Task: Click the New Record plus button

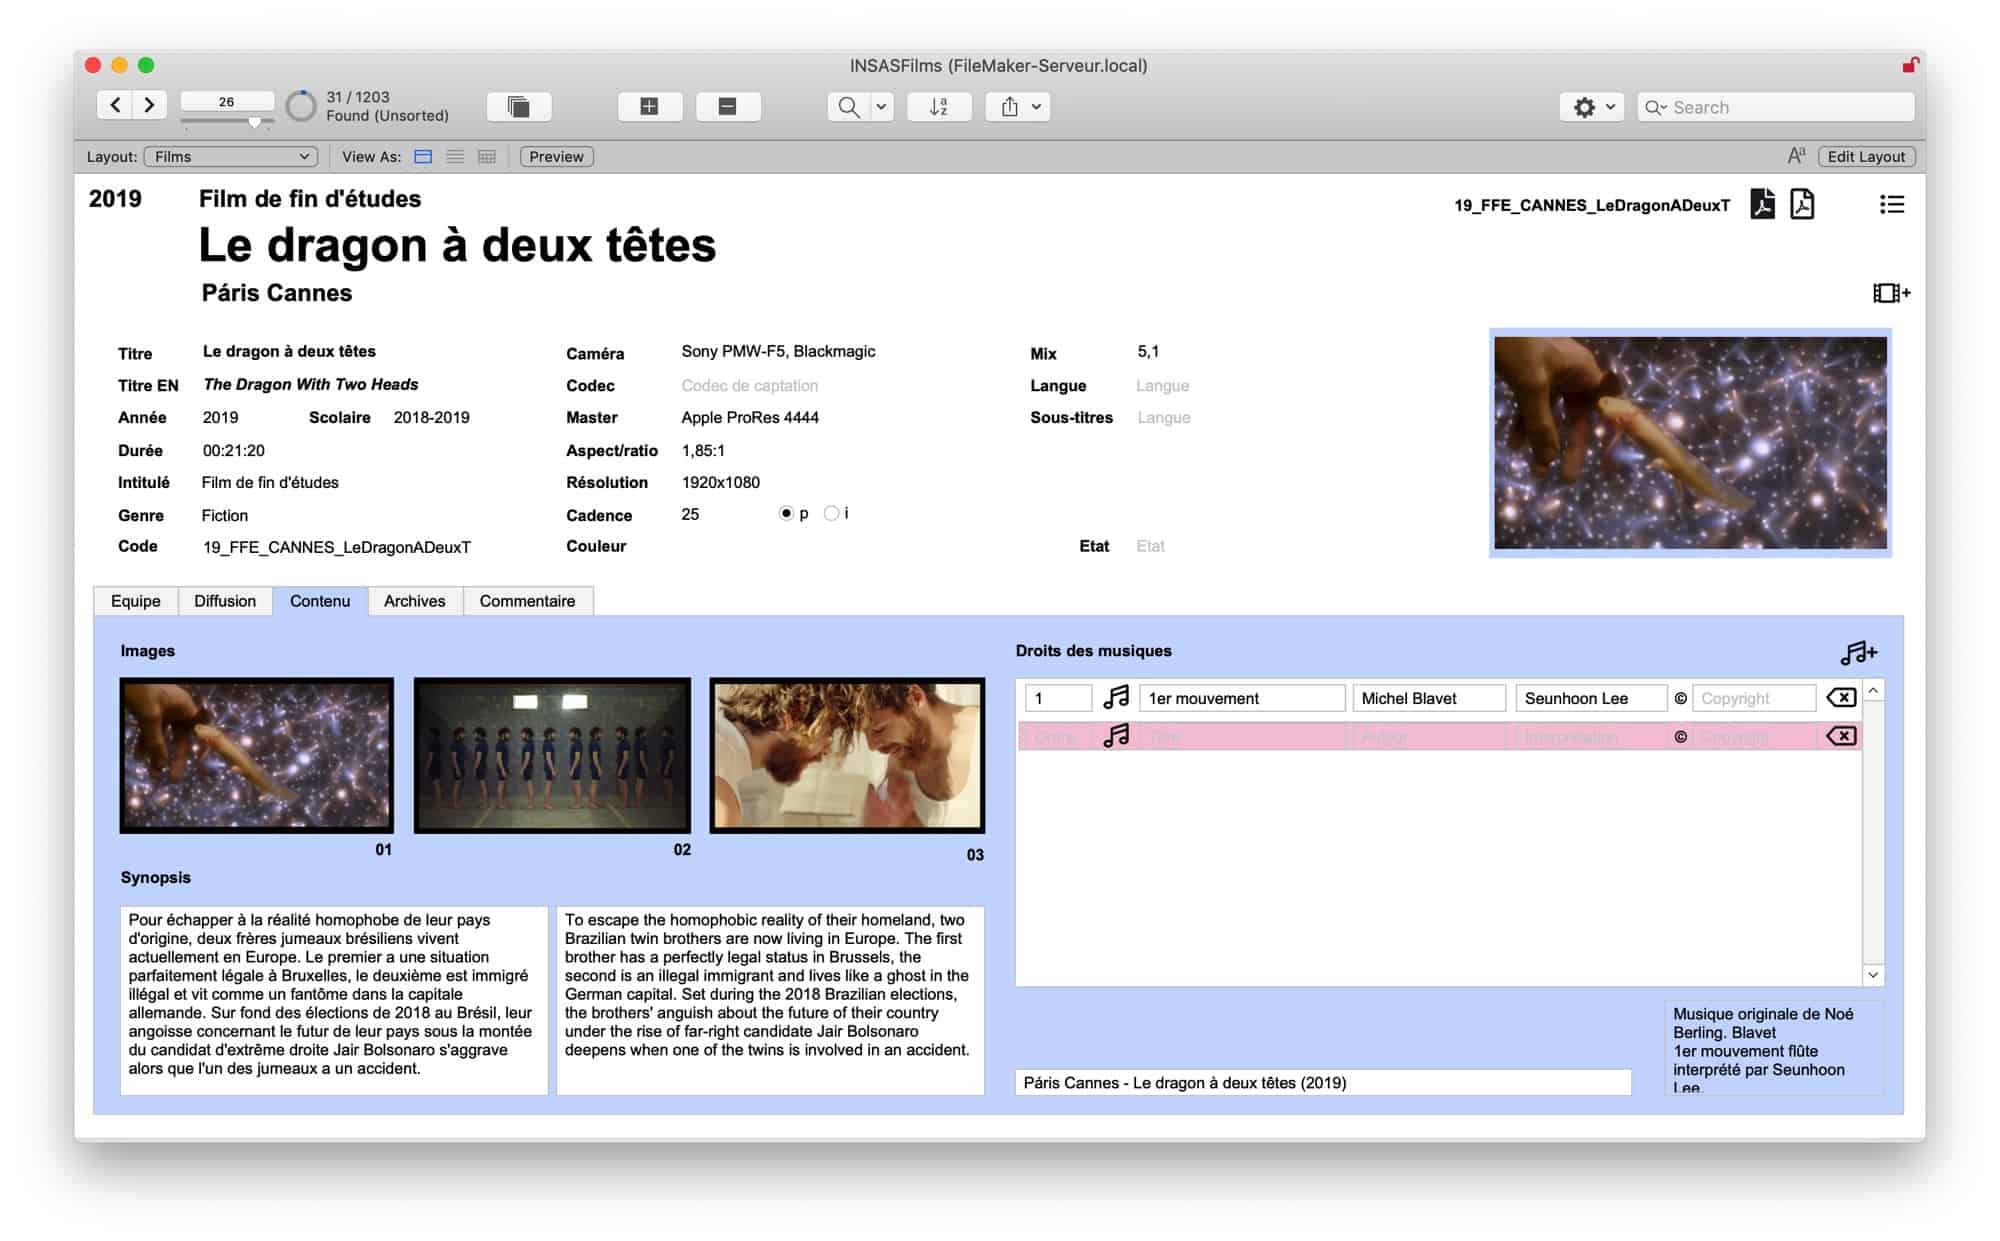Action: point(649,107)
